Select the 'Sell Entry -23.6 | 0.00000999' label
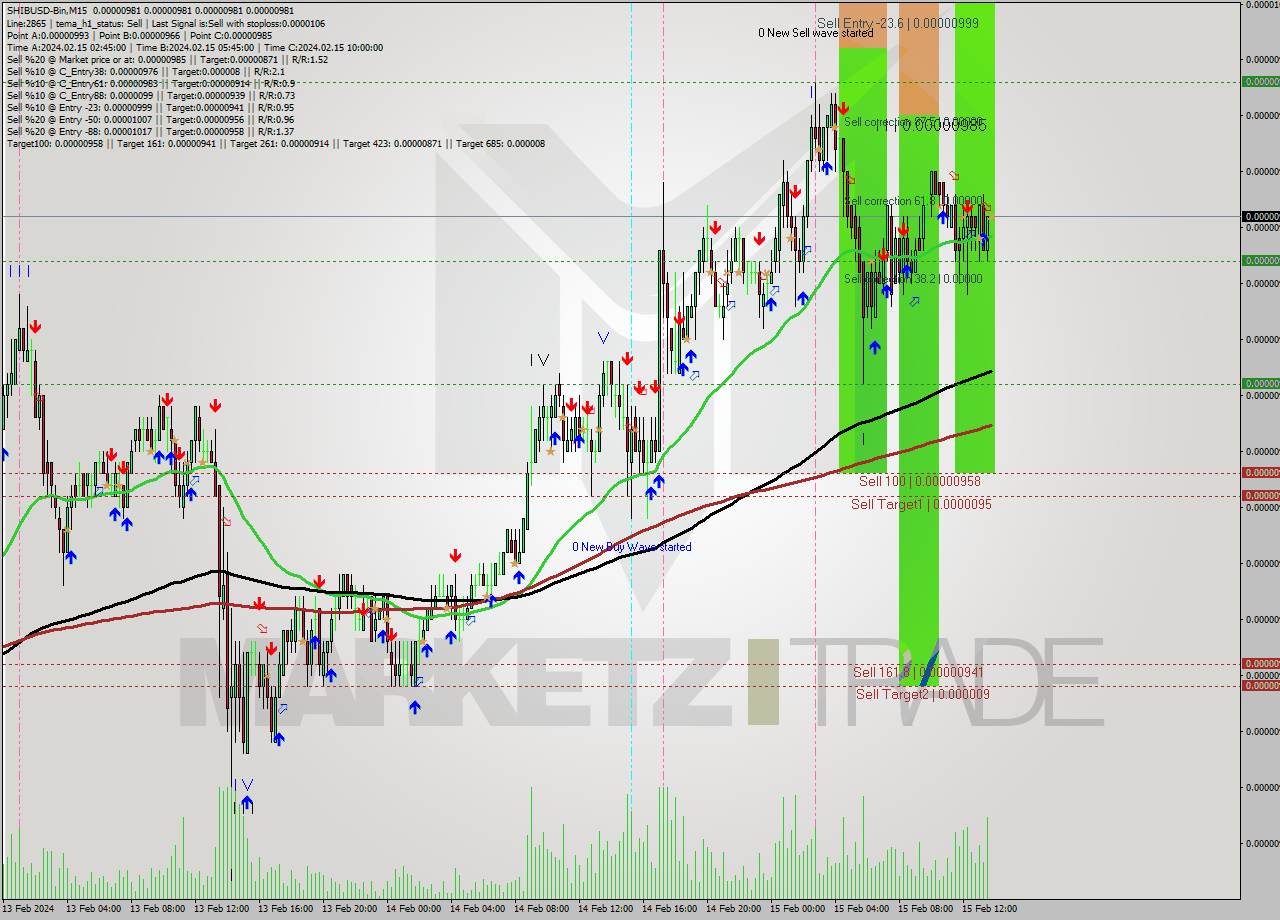Screen dimensions: 1280x920 tap(897, 23)
